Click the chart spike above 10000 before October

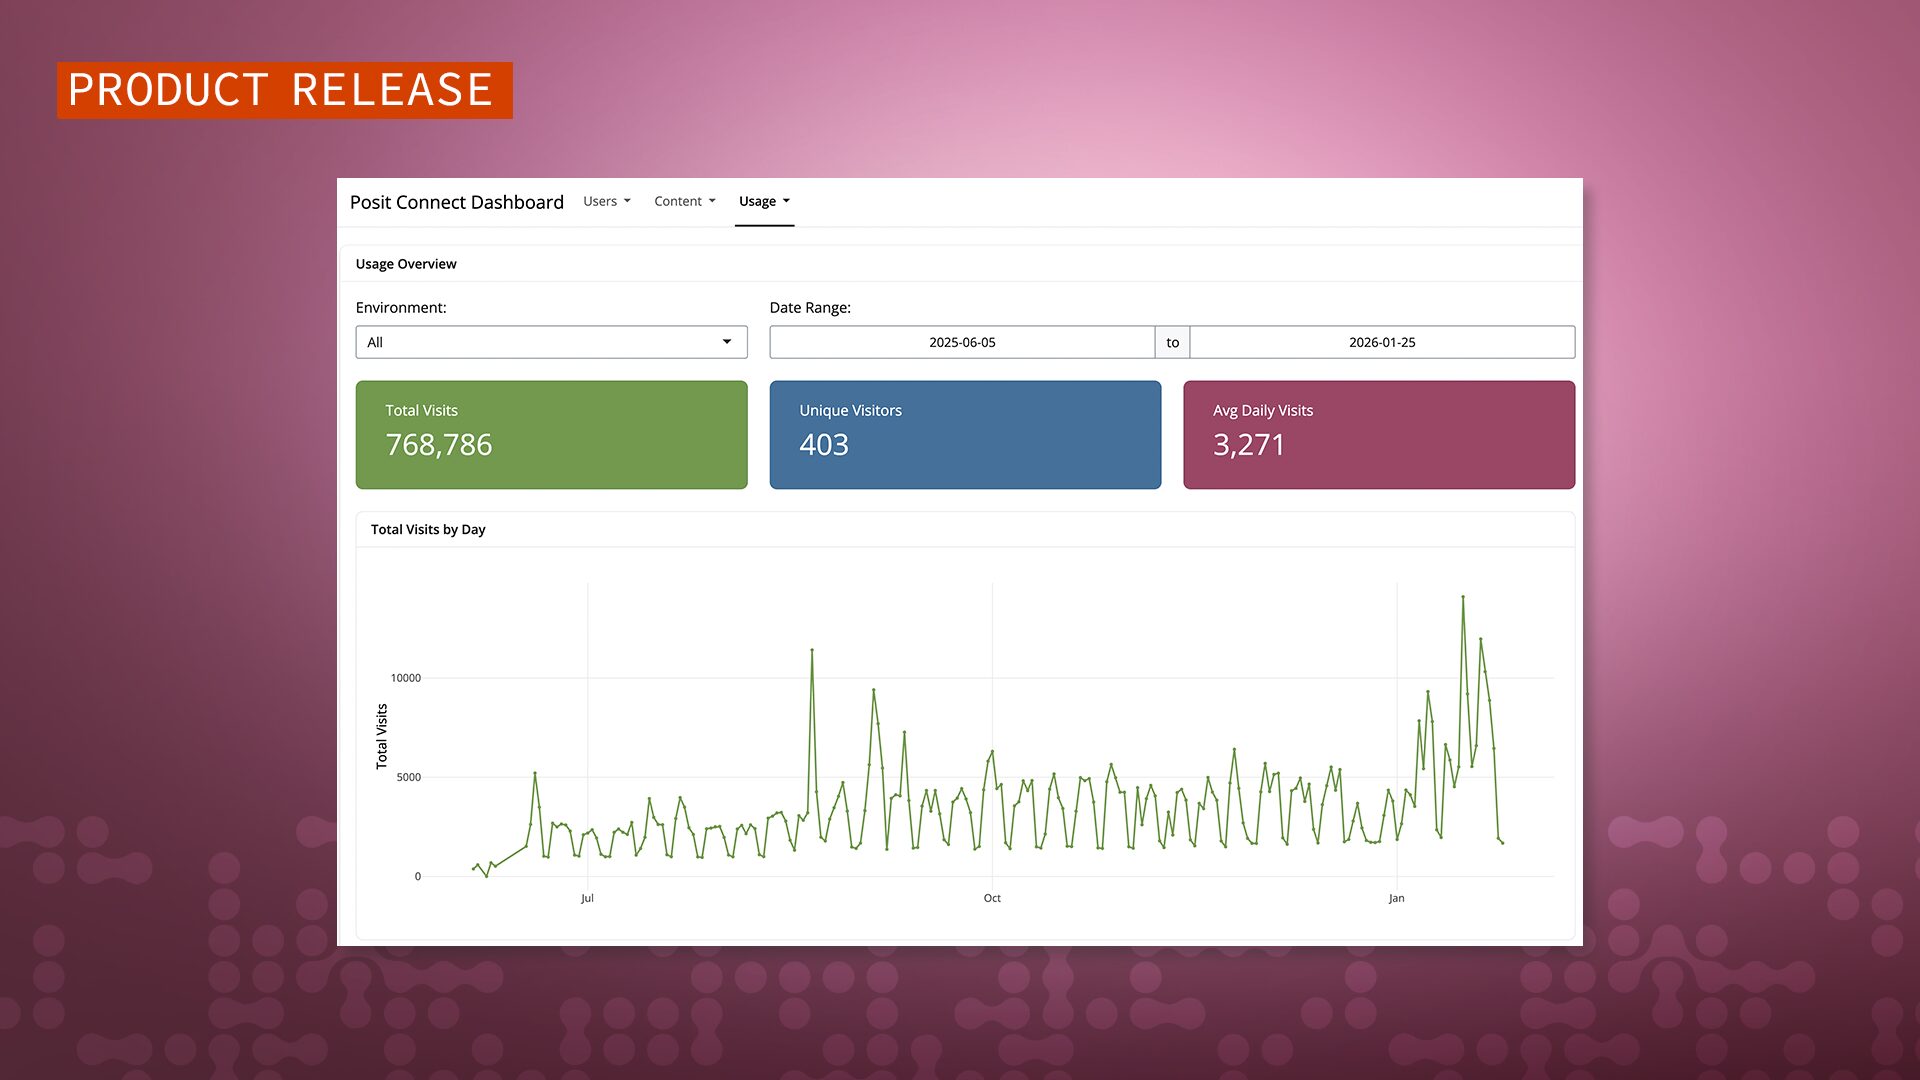point(812,650)
